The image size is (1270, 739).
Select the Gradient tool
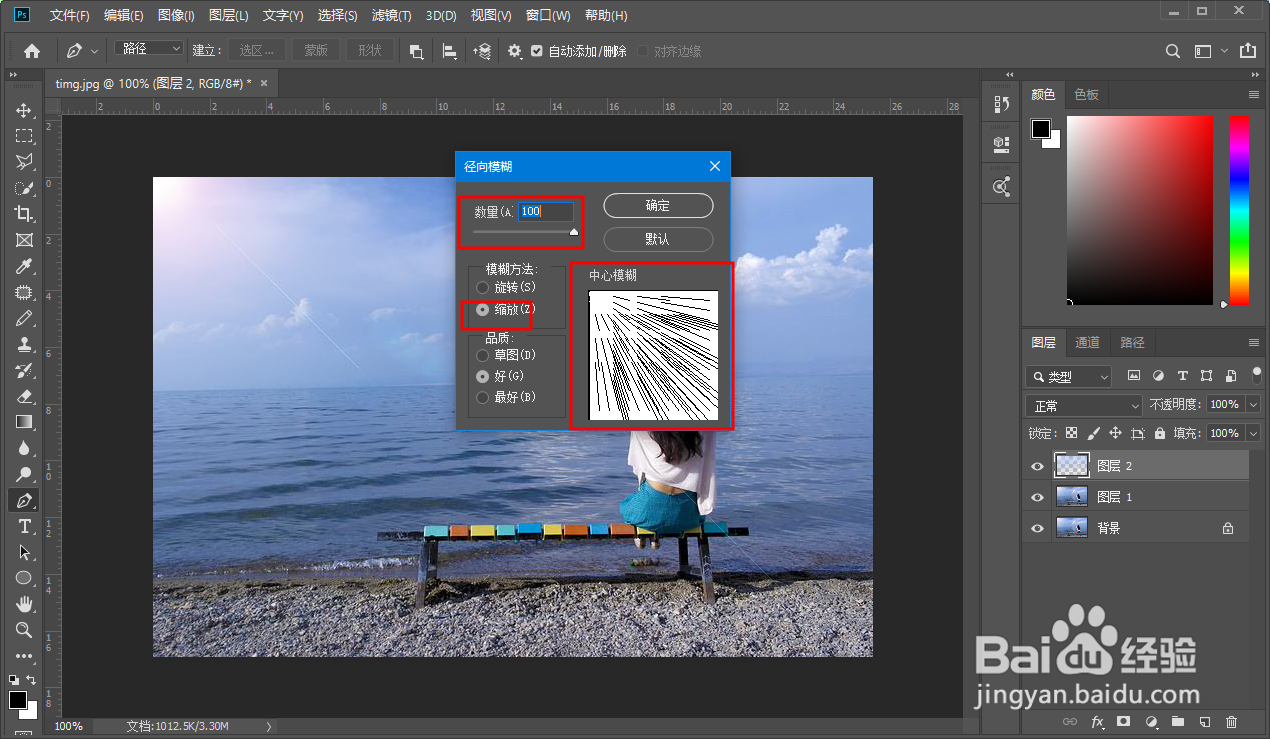(x=24, y=422)
